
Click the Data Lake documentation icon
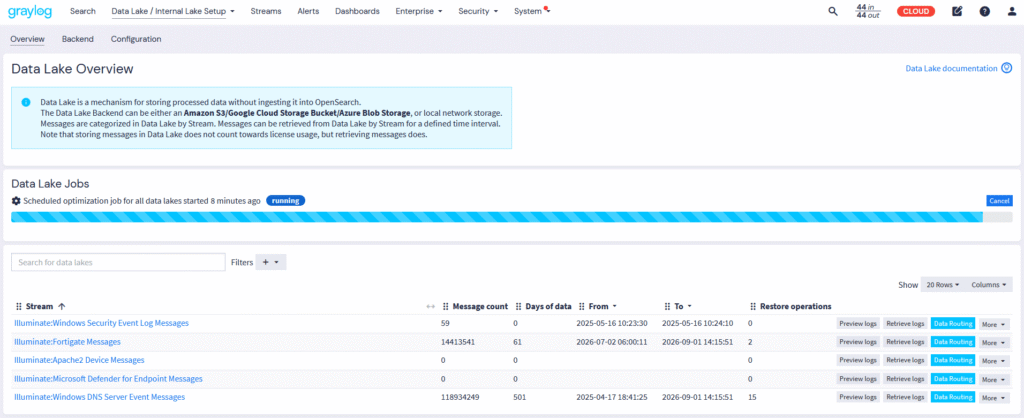[1007, 68]
